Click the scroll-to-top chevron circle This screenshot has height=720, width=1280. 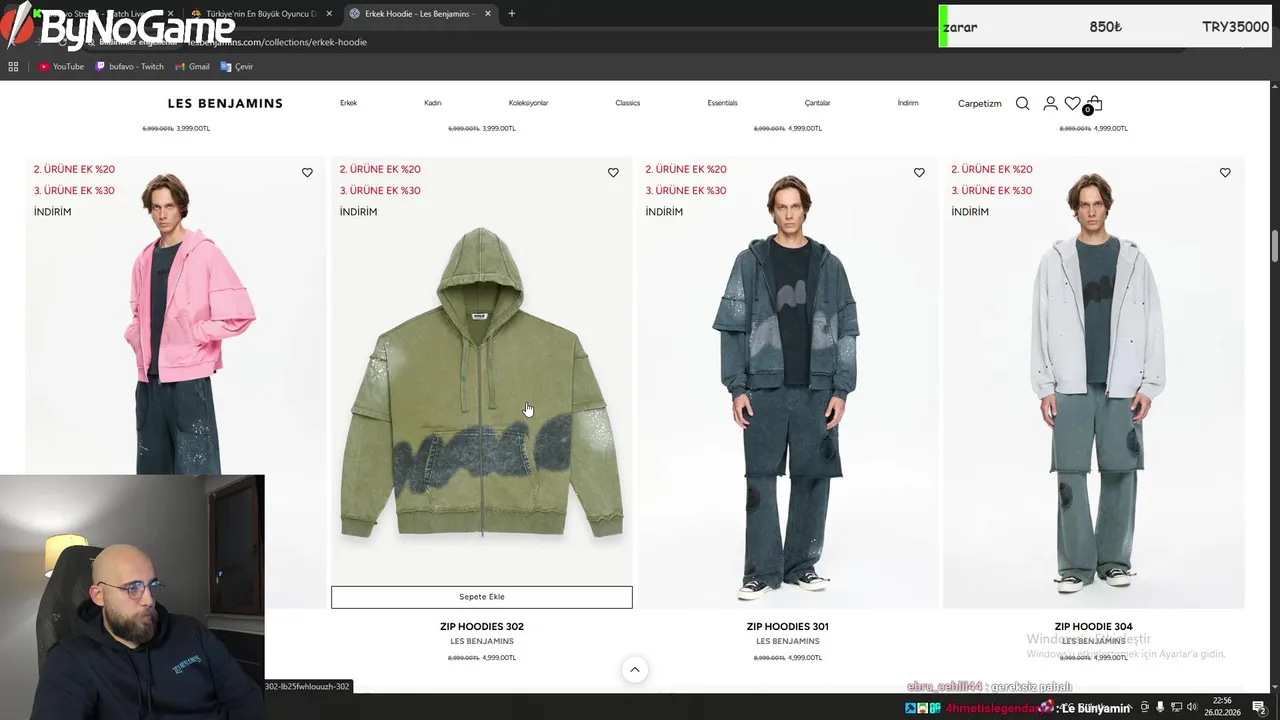click(635, 670)
